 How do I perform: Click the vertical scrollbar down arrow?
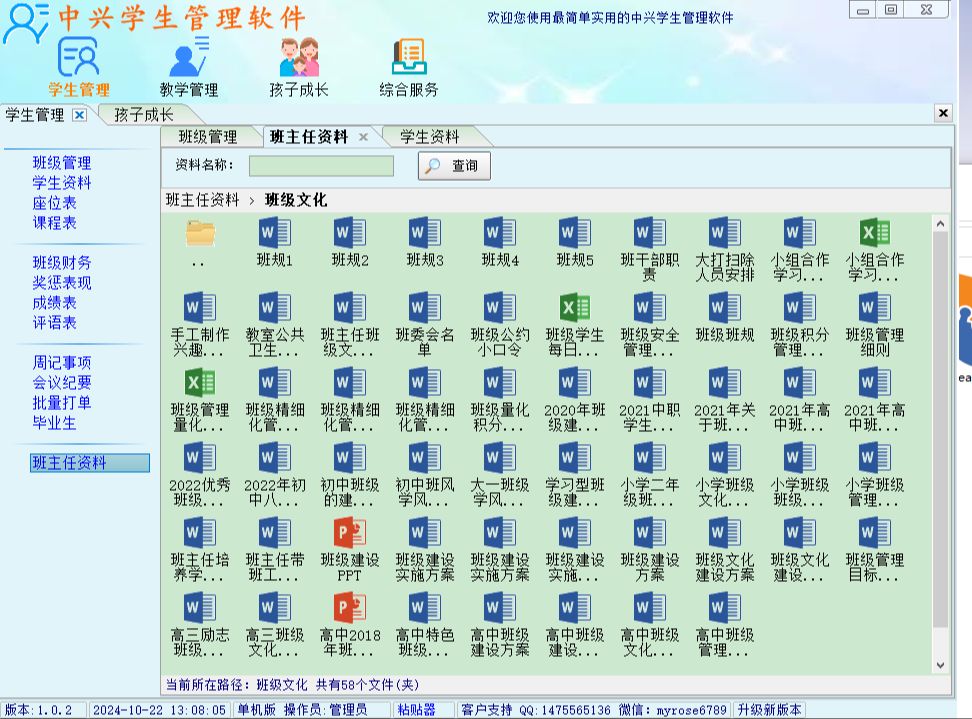coord(937,663)
